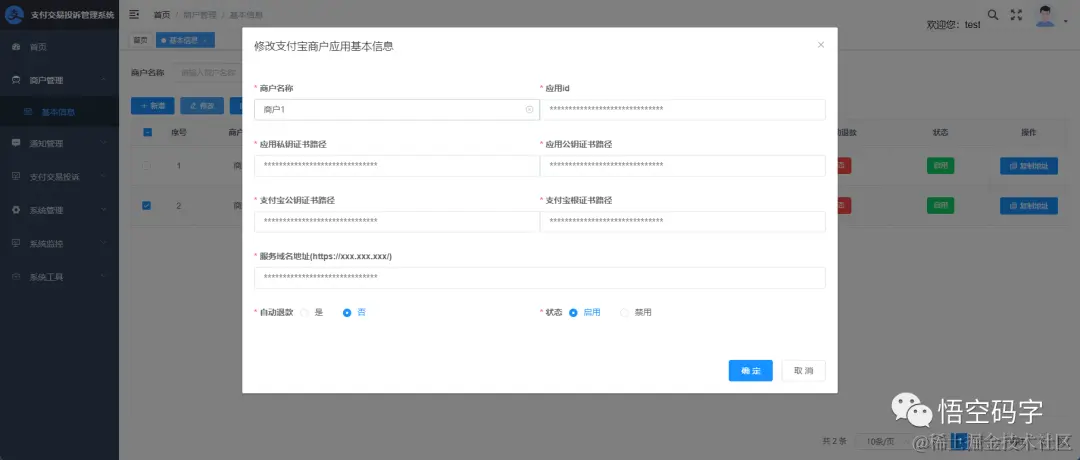Click the payment system logo icon
This screenshot has height=460, width=1080.
(15, 14)
